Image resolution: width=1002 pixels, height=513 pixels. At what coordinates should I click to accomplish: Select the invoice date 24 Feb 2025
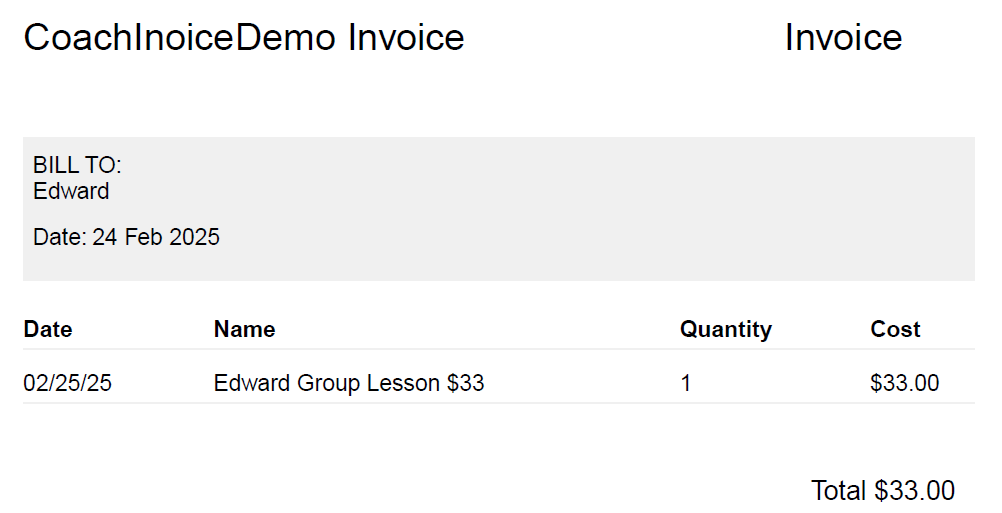click(x=156, y=238)
